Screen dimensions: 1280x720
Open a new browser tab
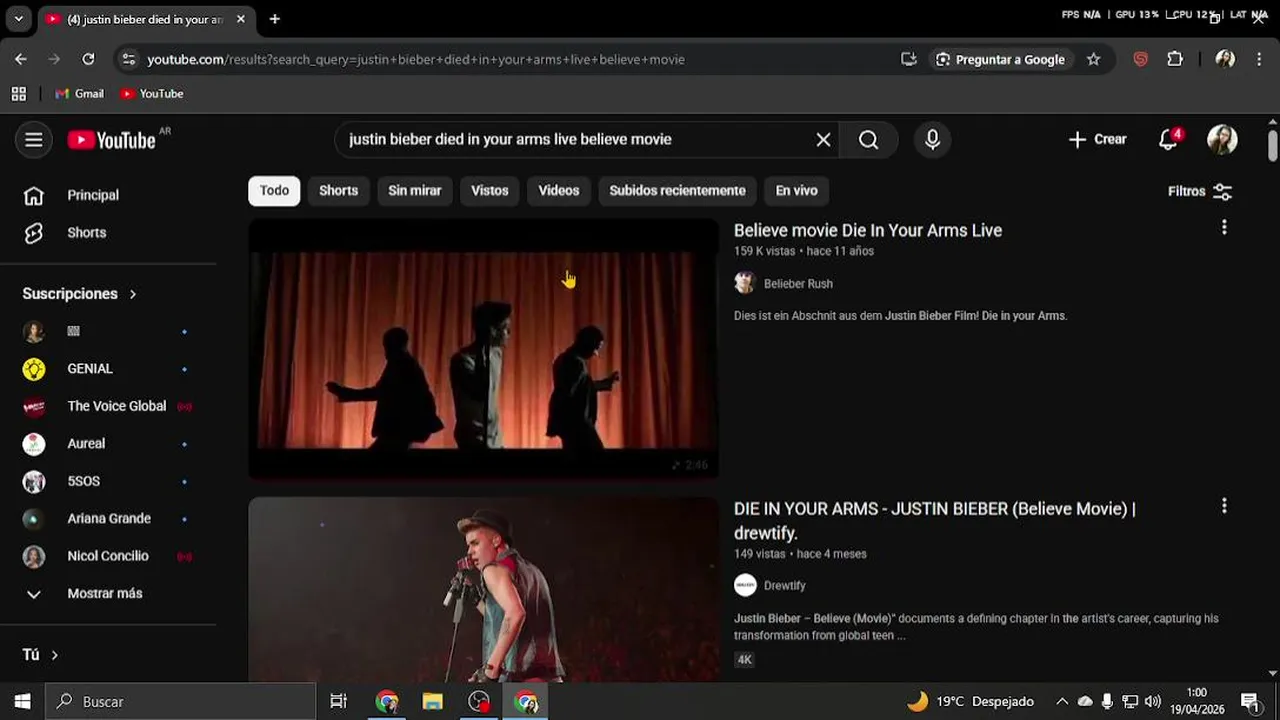coord(275,19)
